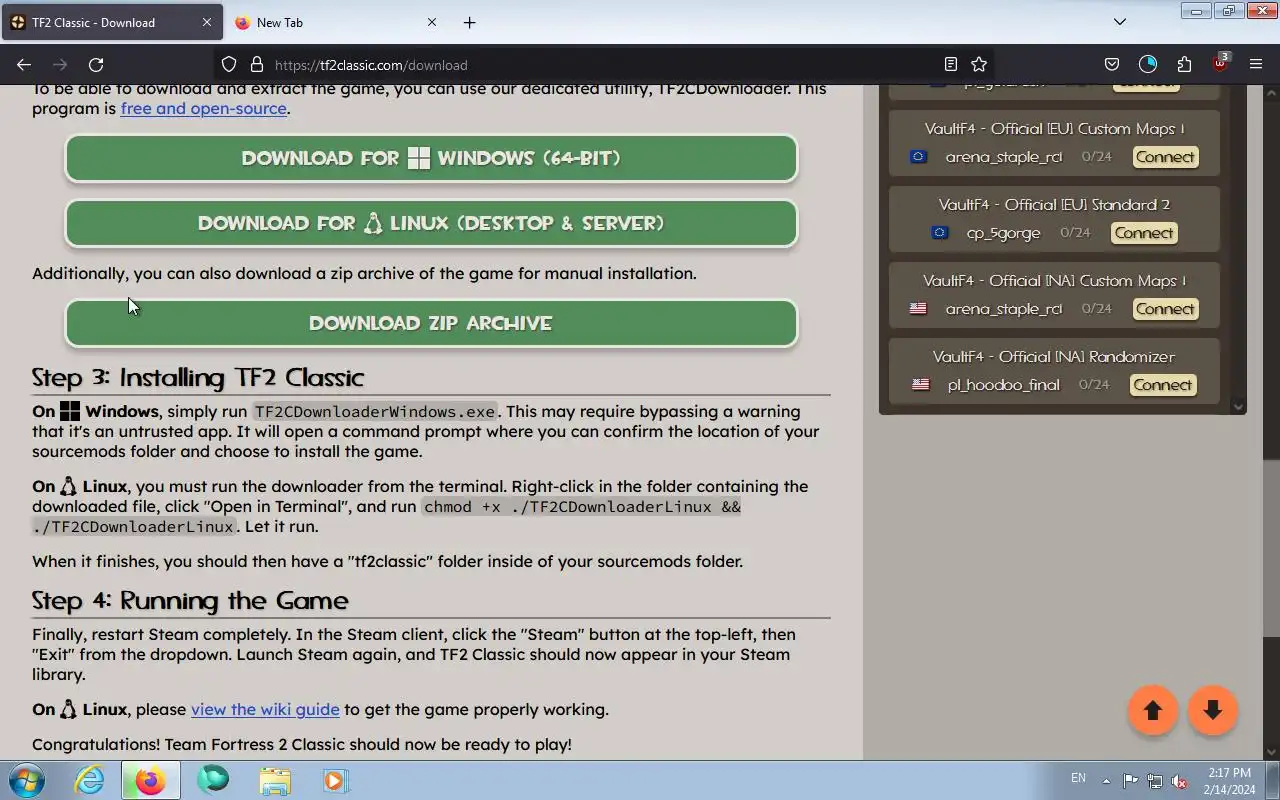This screenshot has width=1280, height=800.
Task: Open the free and open-source link
Action: click(x=204, y=108)
